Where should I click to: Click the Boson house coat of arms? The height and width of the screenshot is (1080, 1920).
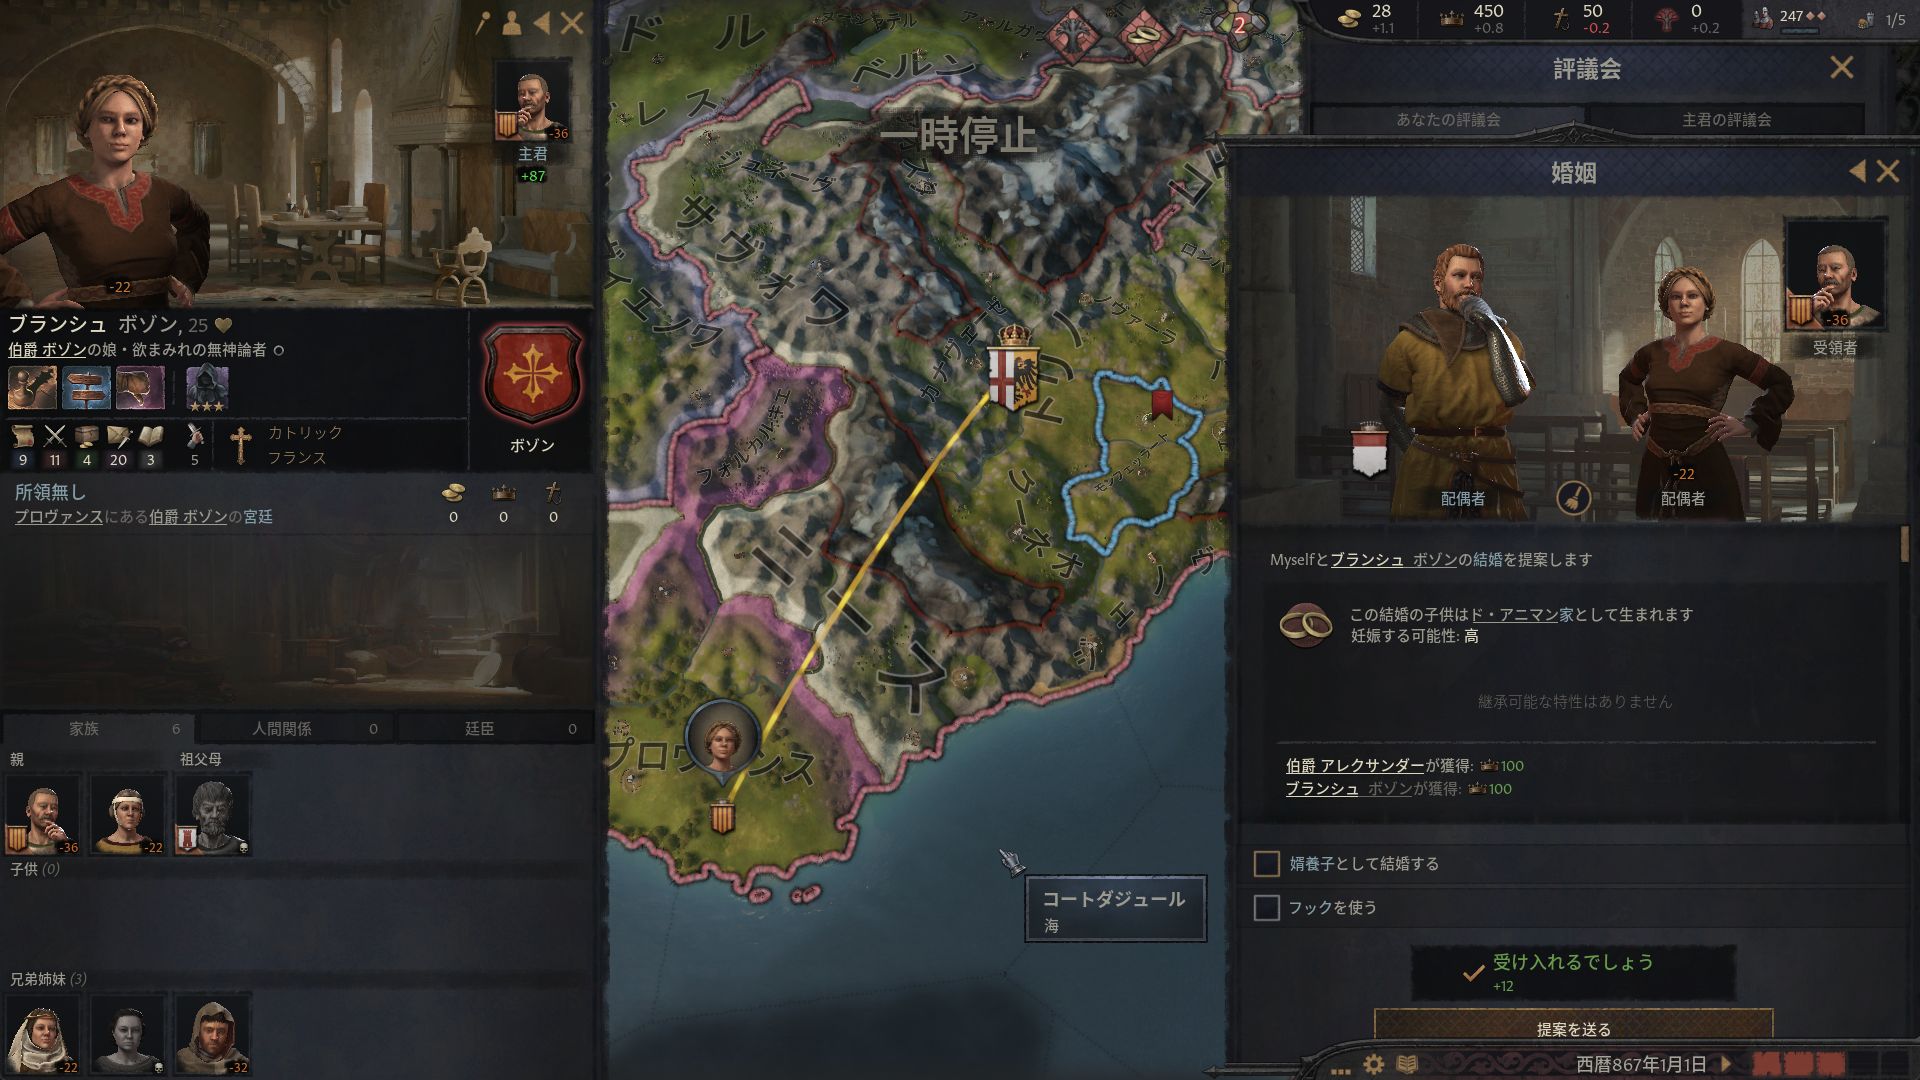(532, 375)
